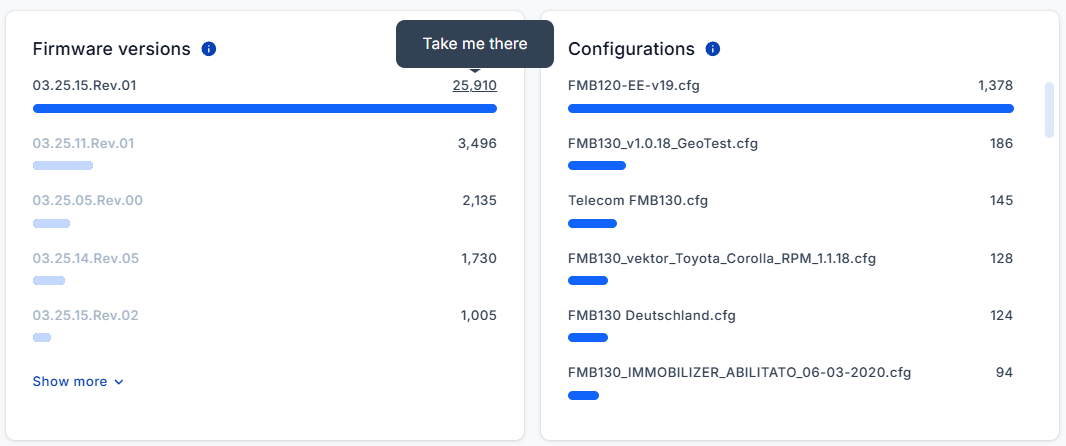Select FMB130 Deutschland.cfg configuration
The height and width of the screenshot is (446, 1066).
[651, 315]
